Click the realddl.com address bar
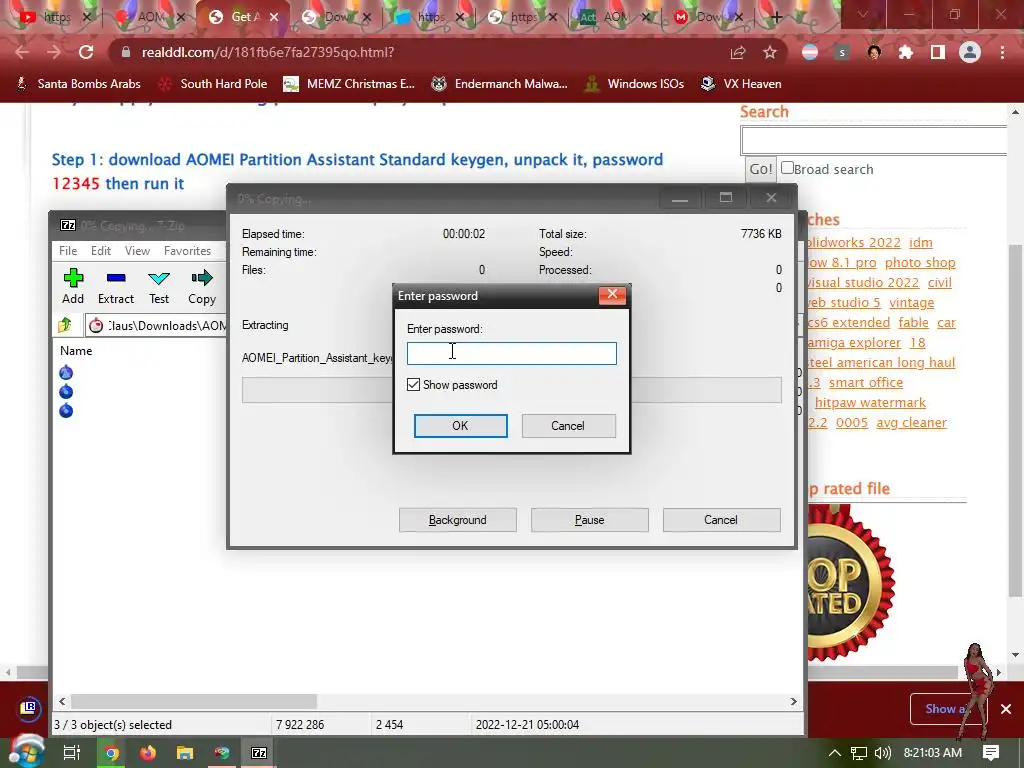This screenshot has width=1024, height=768. pyautogui.click(x=418, y=52)
